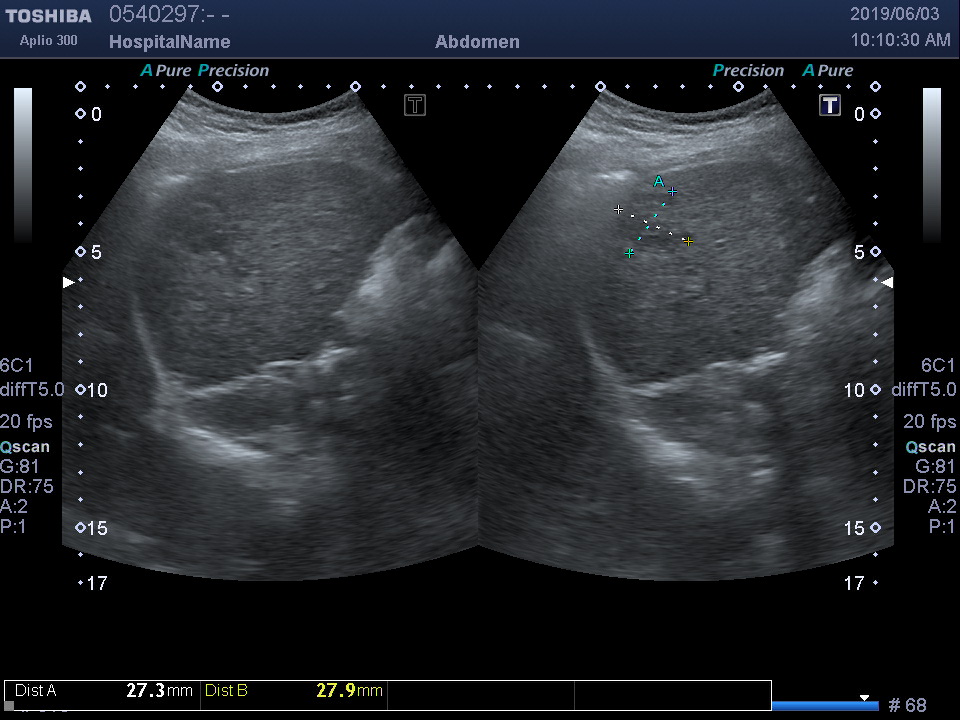Click the left Qscan indicator

[x=26, y=447]
